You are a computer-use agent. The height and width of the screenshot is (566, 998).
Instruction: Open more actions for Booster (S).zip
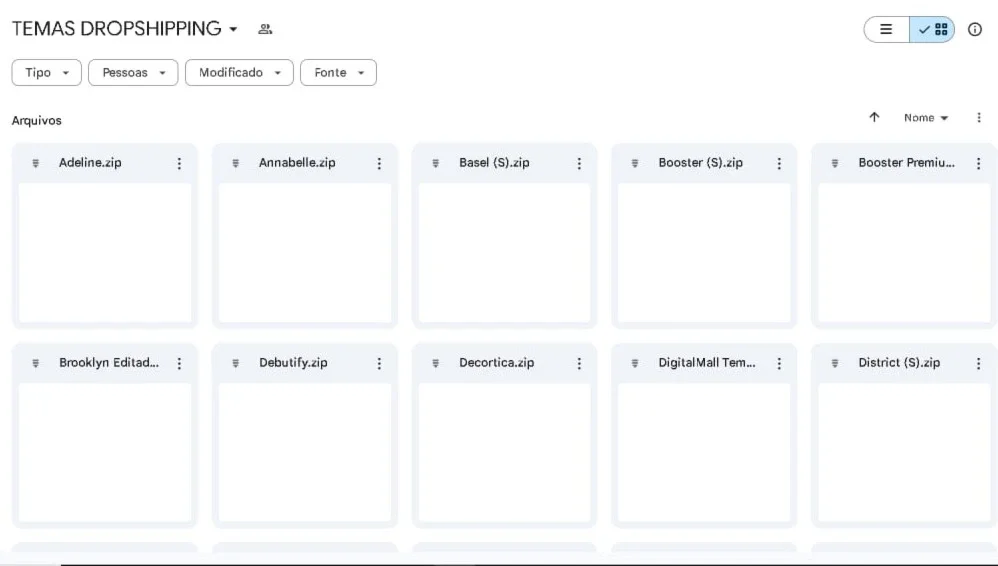(779, 164)
